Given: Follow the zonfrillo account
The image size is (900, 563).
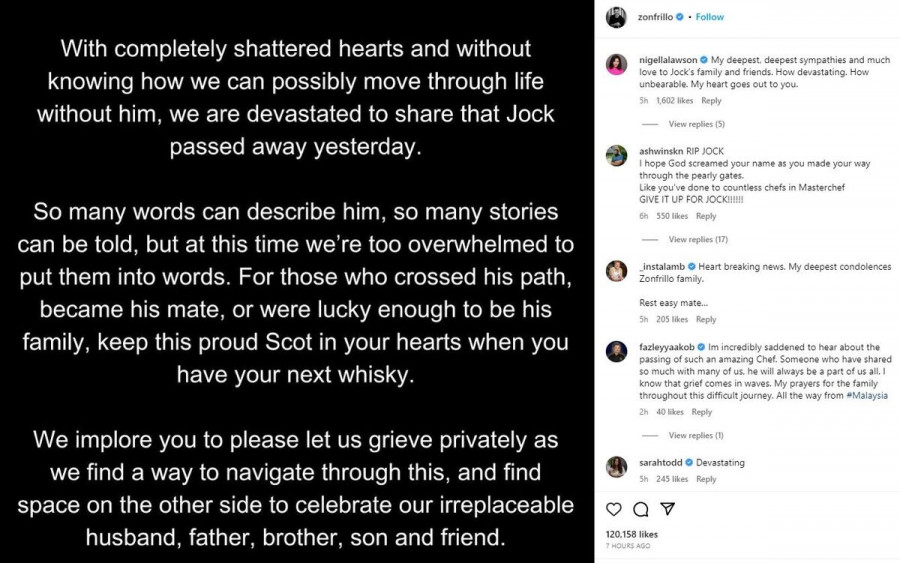Looking at the screenshot, I should coord(710,17).
